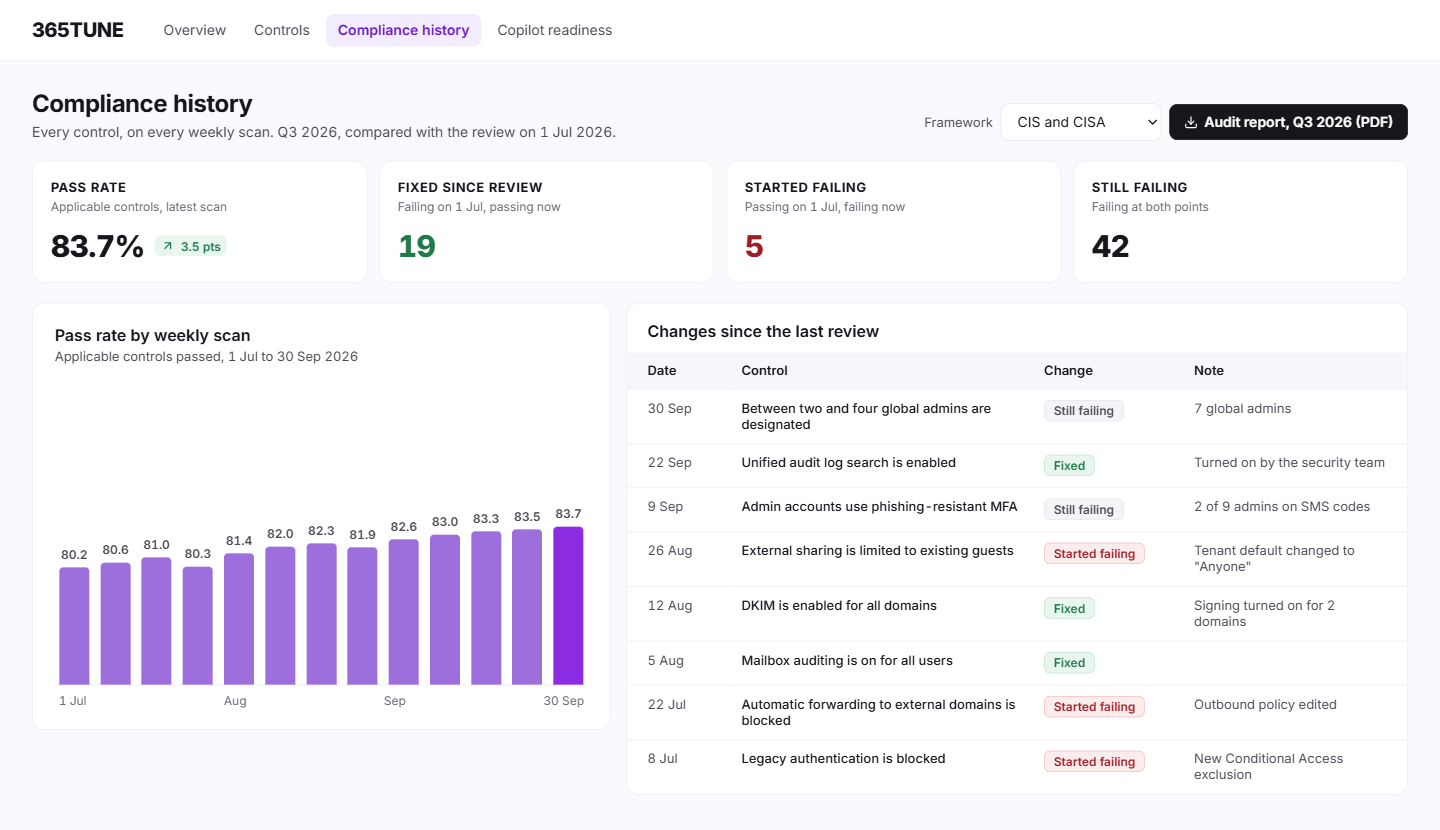1440x830 pixels.
Task: Switch to the Controls tab
Action: [x=282, y=30]
